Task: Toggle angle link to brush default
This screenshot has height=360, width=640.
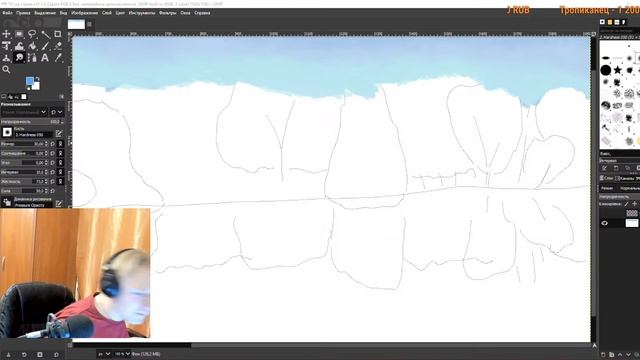Action: click(x=60, y=163)
